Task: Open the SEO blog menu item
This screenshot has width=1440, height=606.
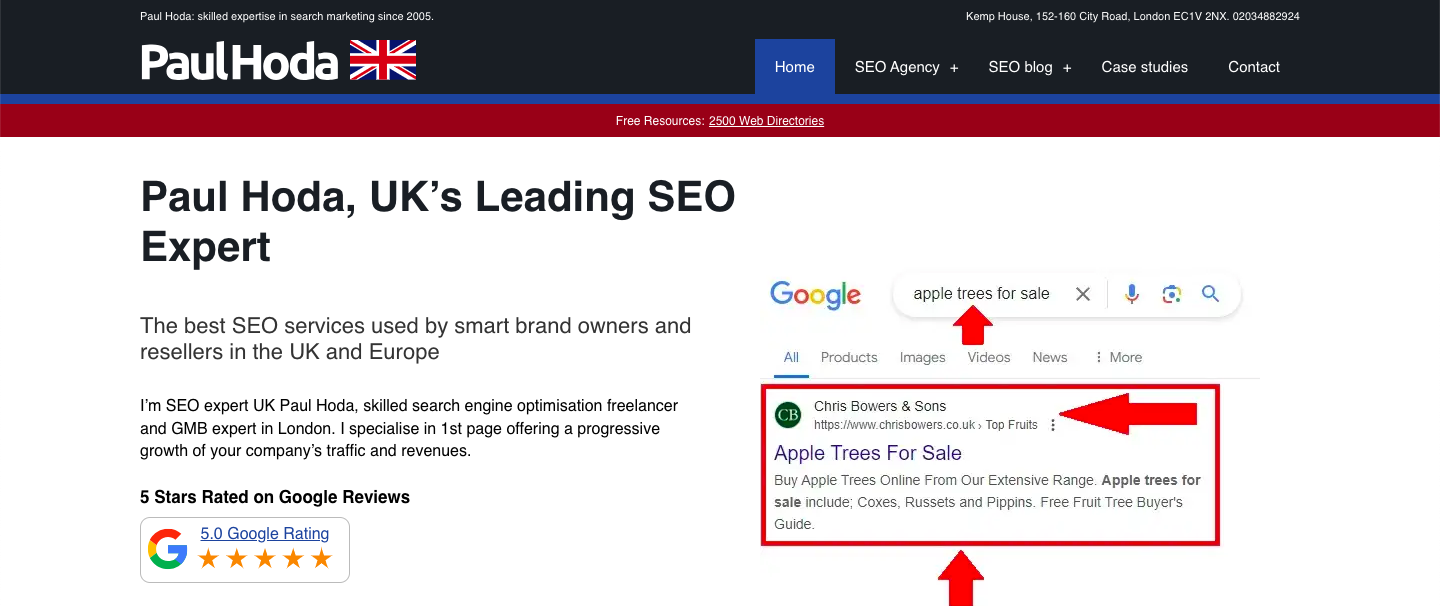Action: click(x=1020, y=67)
